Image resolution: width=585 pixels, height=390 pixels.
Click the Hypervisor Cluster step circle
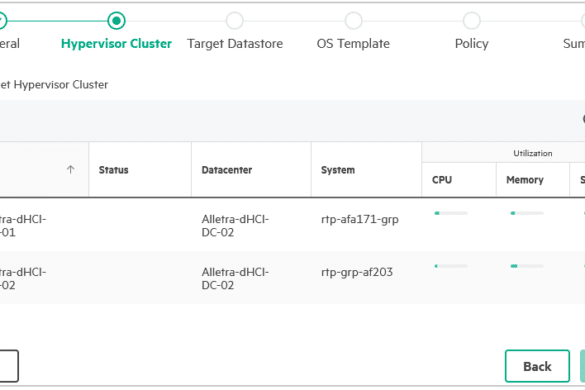point(116,21)
